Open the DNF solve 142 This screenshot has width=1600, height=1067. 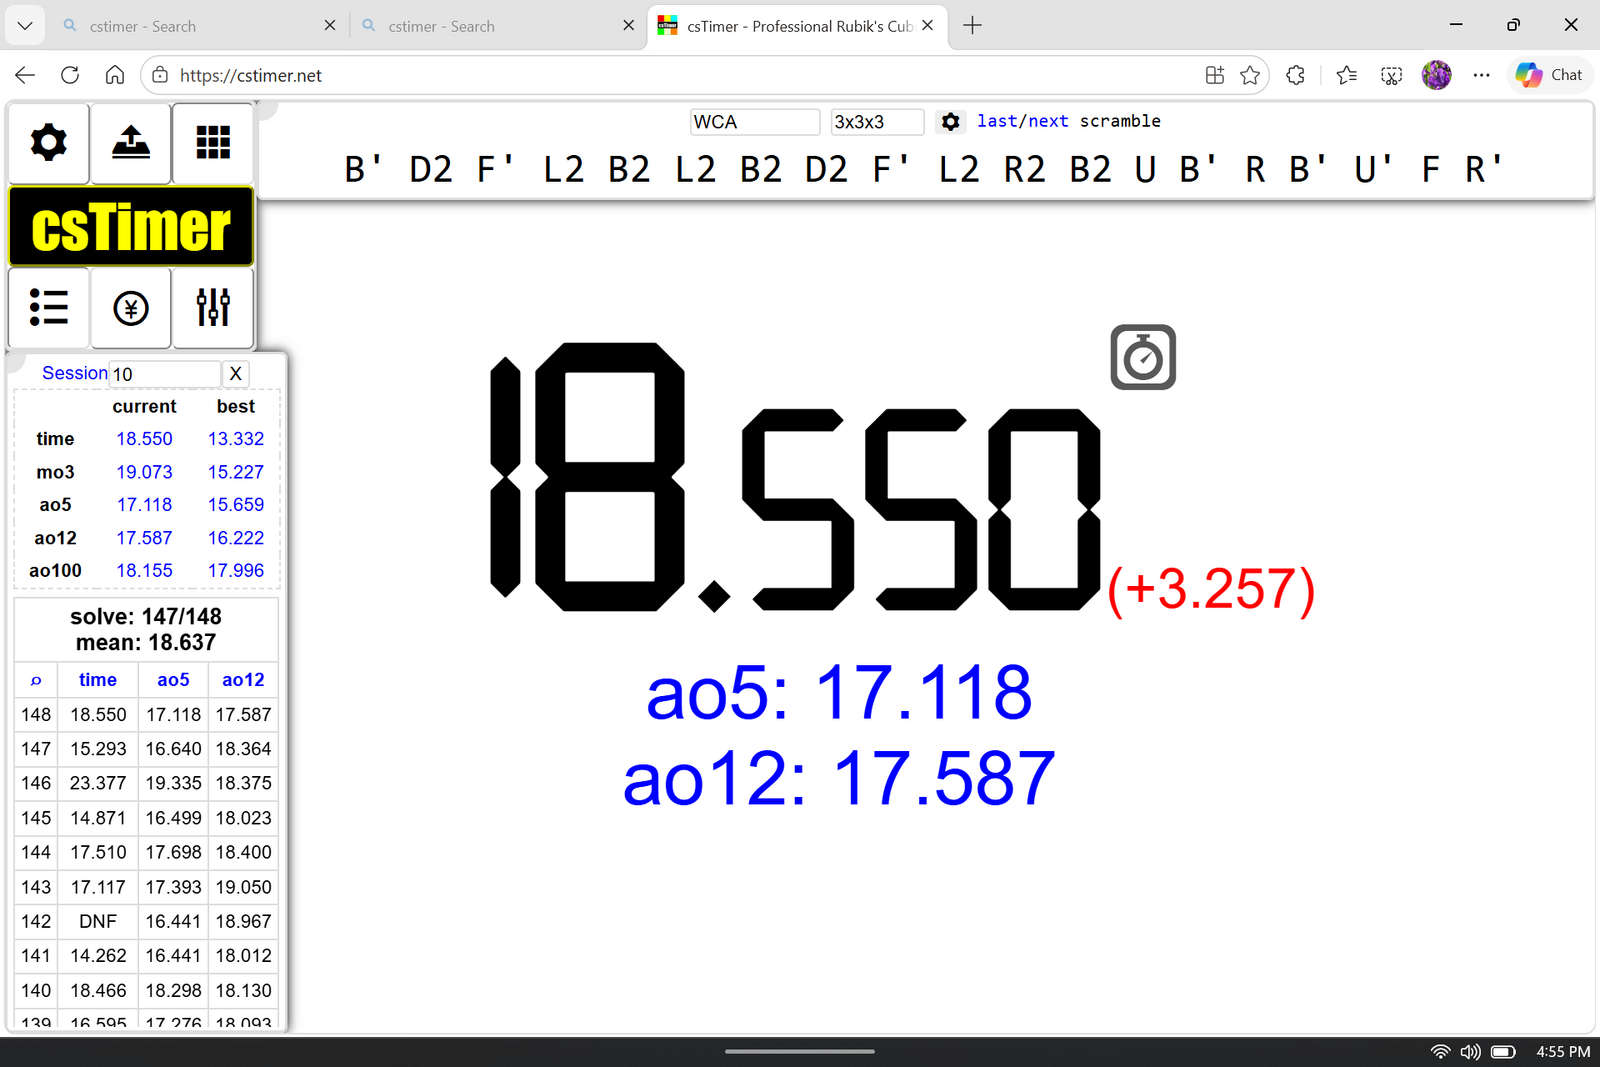98,921
